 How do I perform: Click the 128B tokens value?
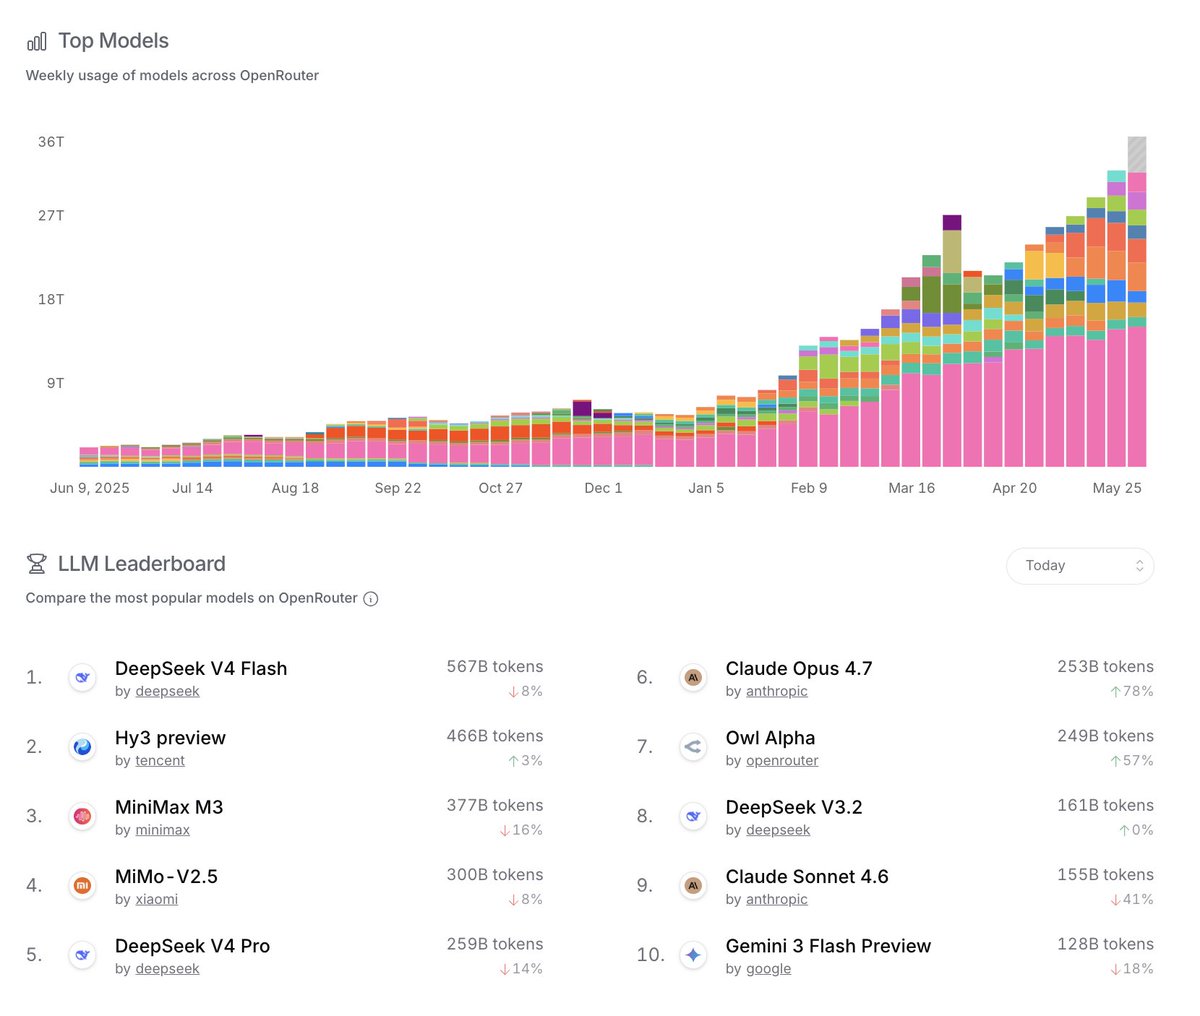(1105, 944)
